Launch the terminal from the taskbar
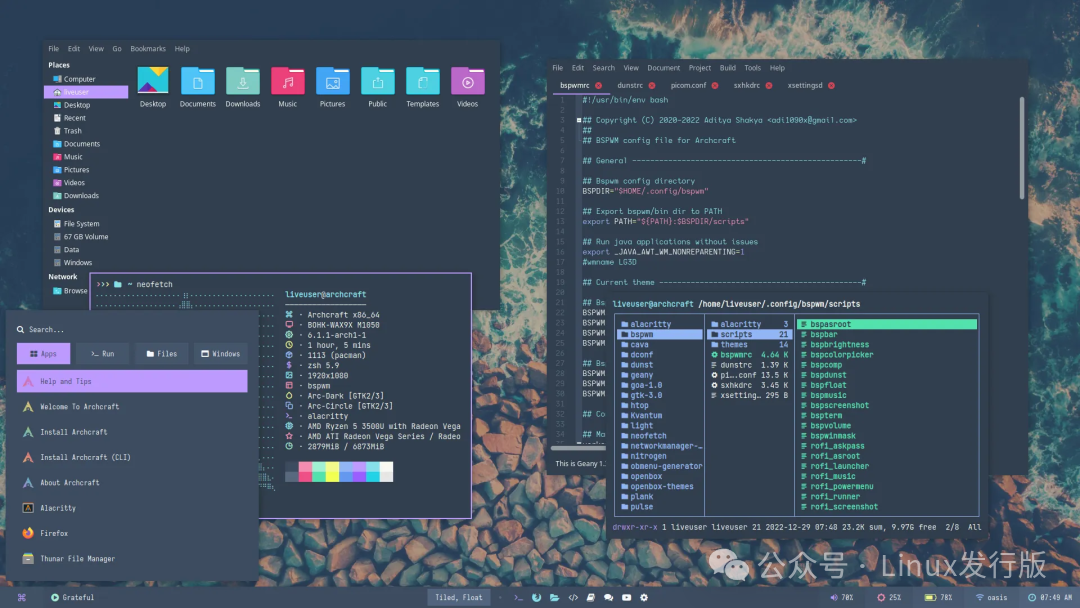 (517, 597)
